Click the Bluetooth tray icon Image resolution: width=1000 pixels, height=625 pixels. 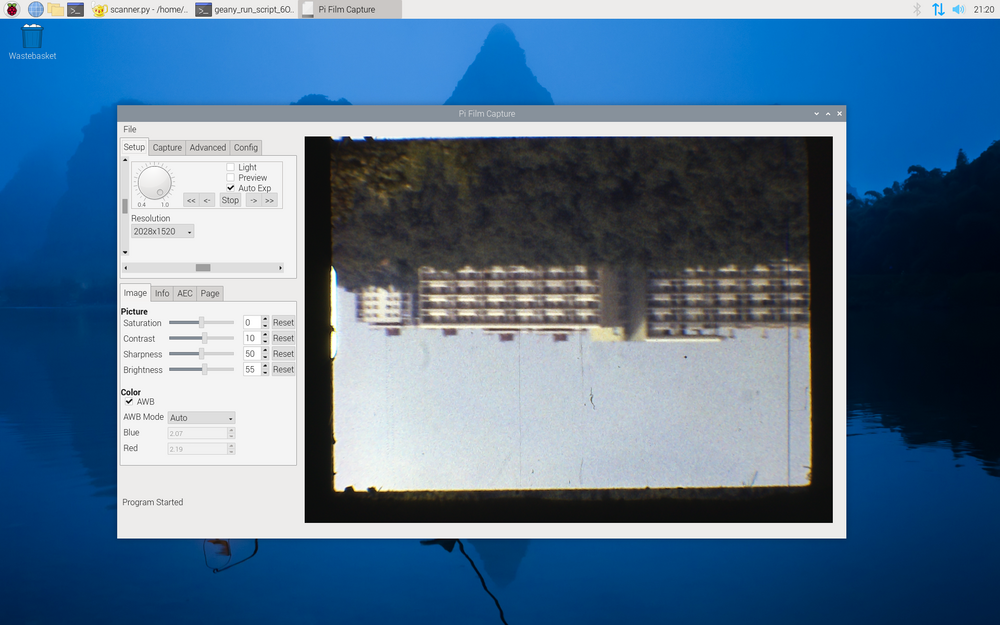917,9
